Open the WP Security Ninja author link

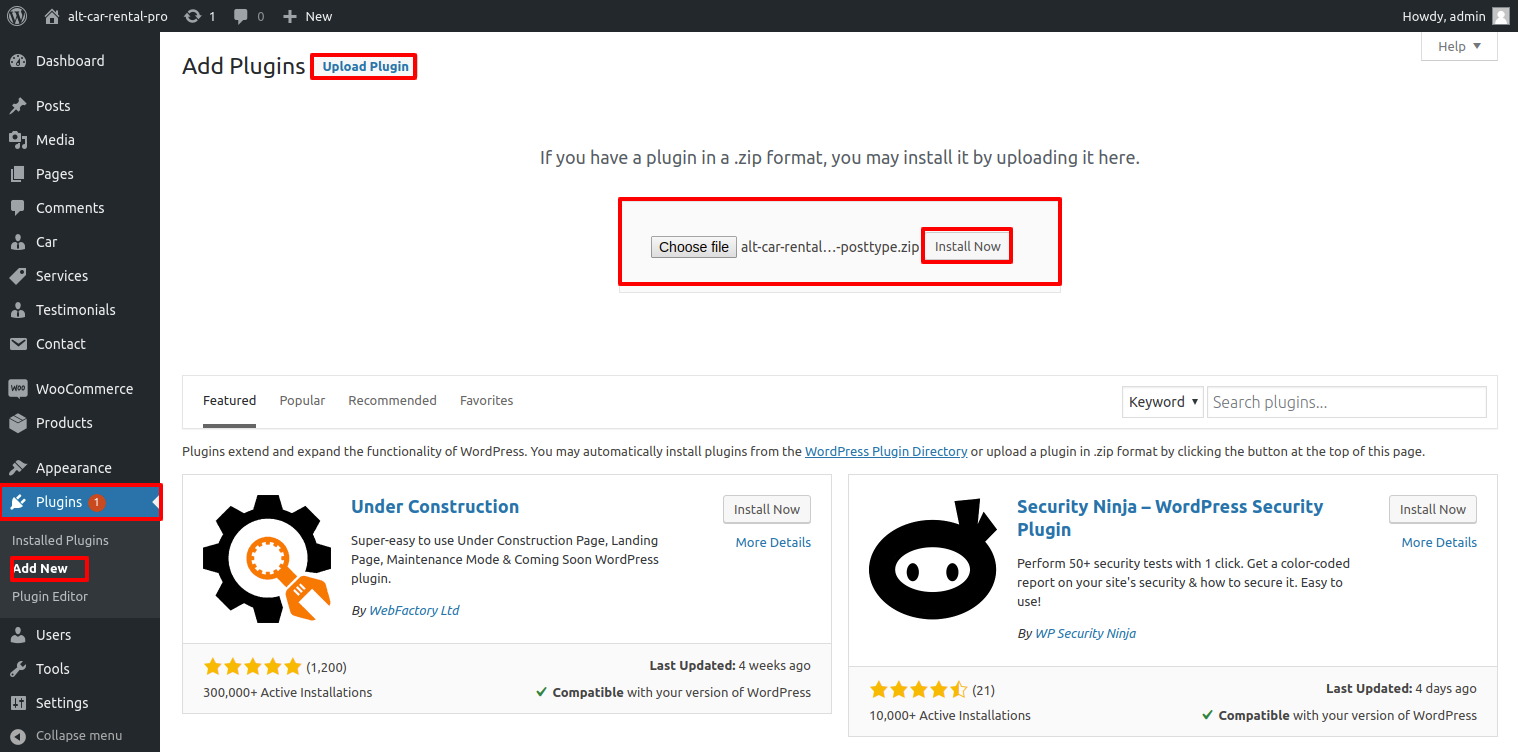pyautogui.click(x=1085, y=633)
